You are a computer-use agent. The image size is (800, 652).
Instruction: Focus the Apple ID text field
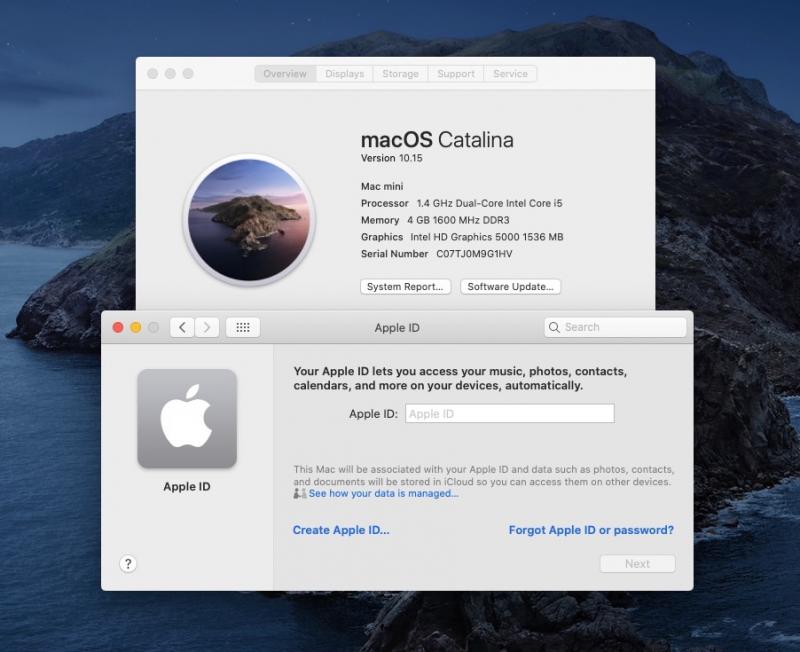tap(510, 414)
